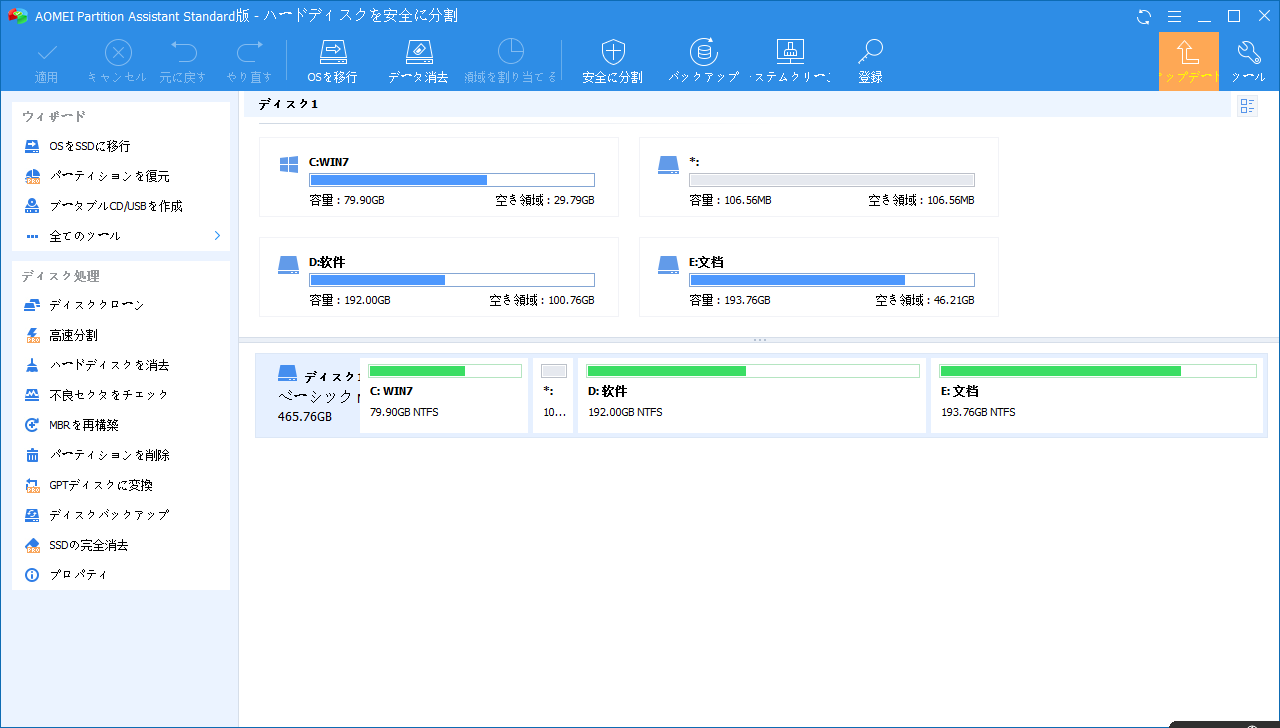Click the small *: block in disk map
This screenshot has width=1280, height=728.
pos(553,396)
